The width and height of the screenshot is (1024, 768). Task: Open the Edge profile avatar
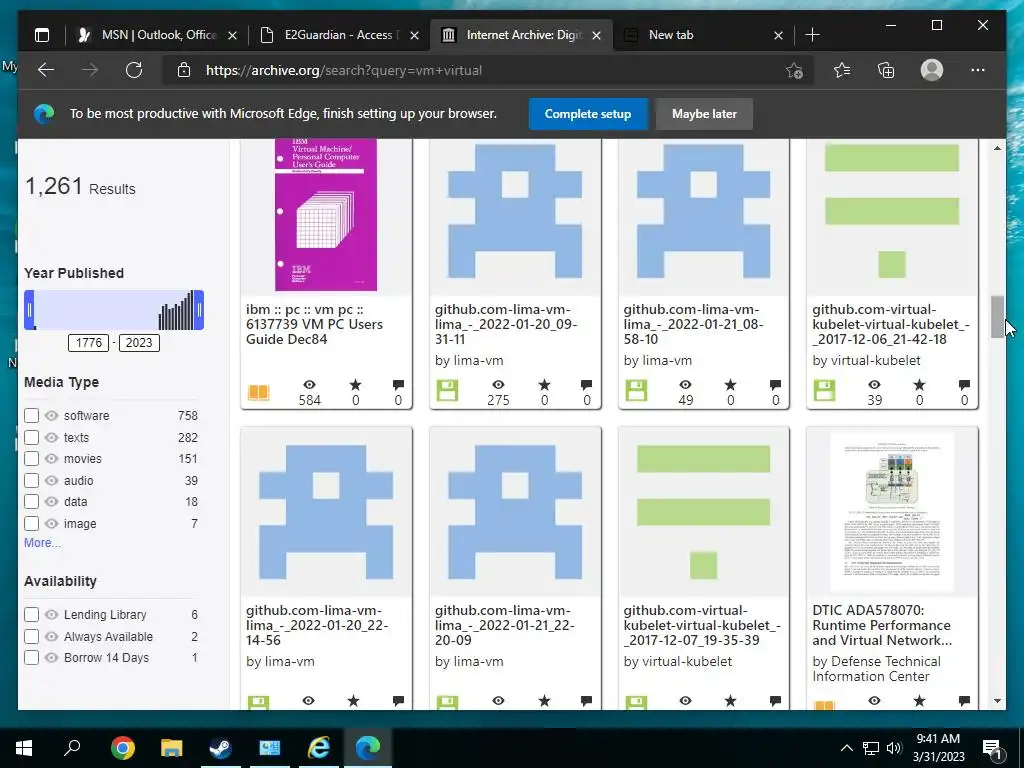[932, 70]
